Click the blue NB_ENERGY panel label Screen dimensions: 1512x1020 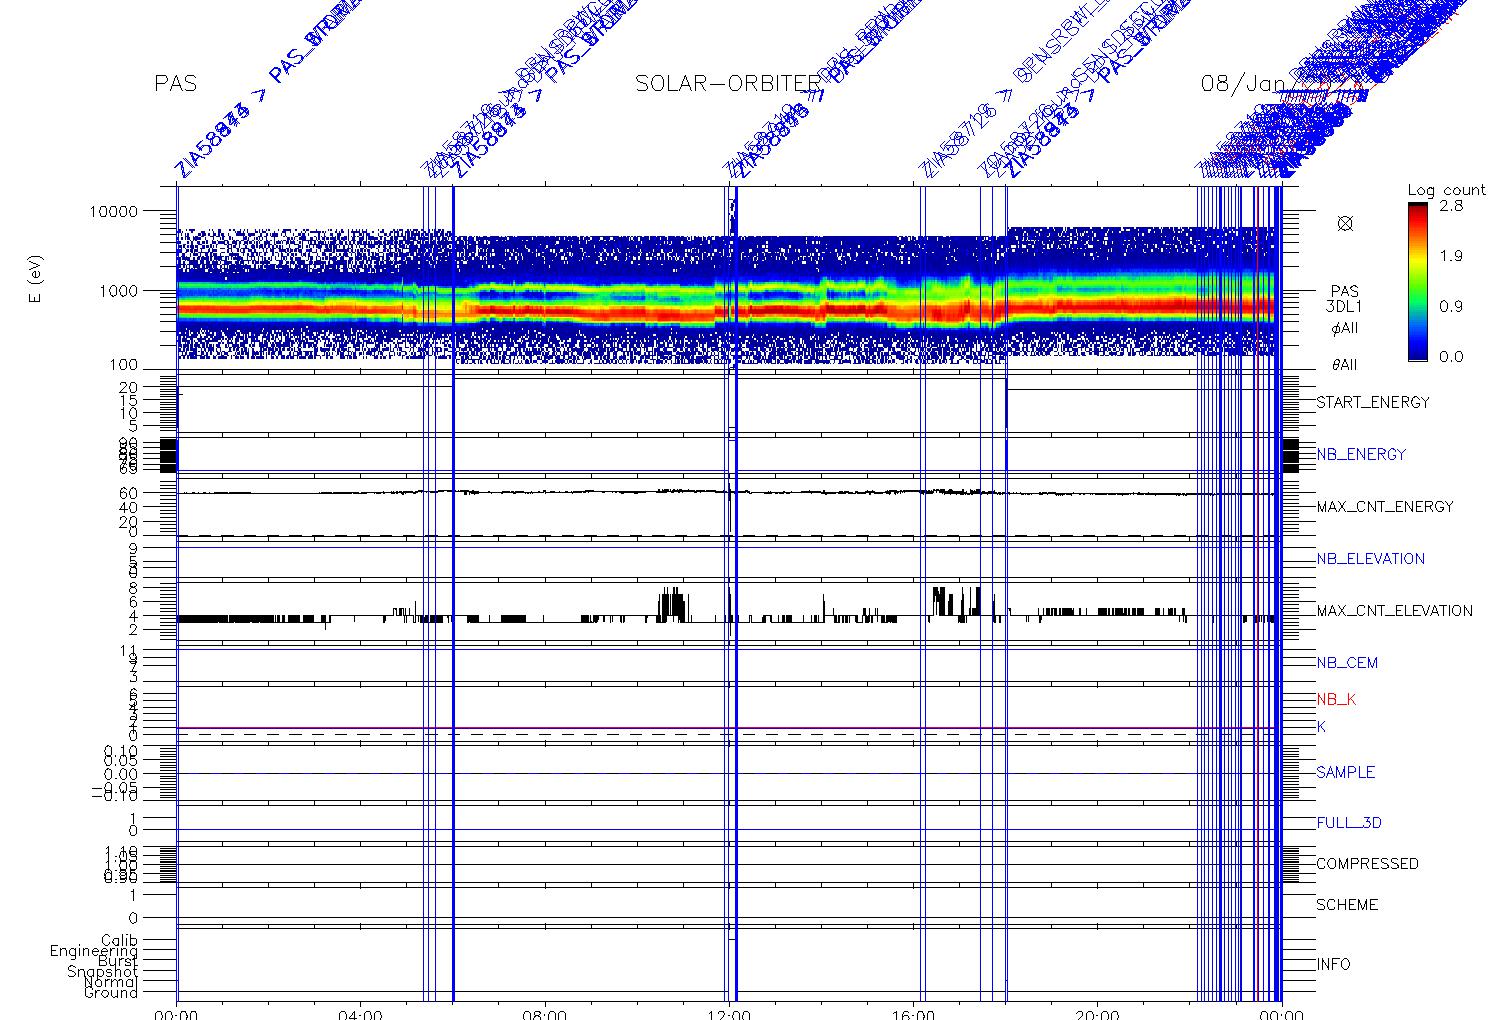(x=1361, y=454)
